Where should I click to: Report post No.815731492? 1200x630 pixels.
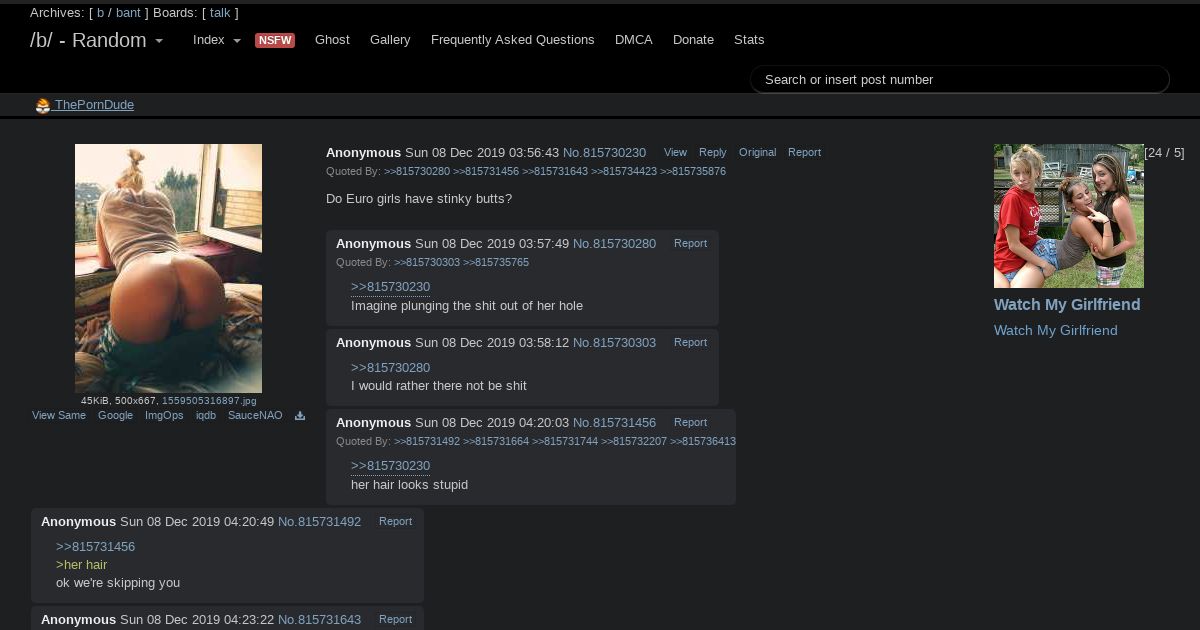point(395,522)
